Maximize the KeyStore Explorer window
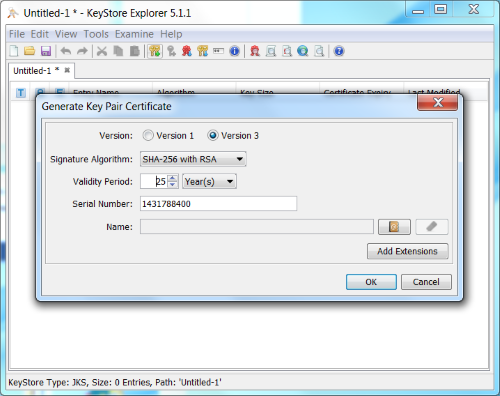The image size is (500, 396). pos(441,9)
